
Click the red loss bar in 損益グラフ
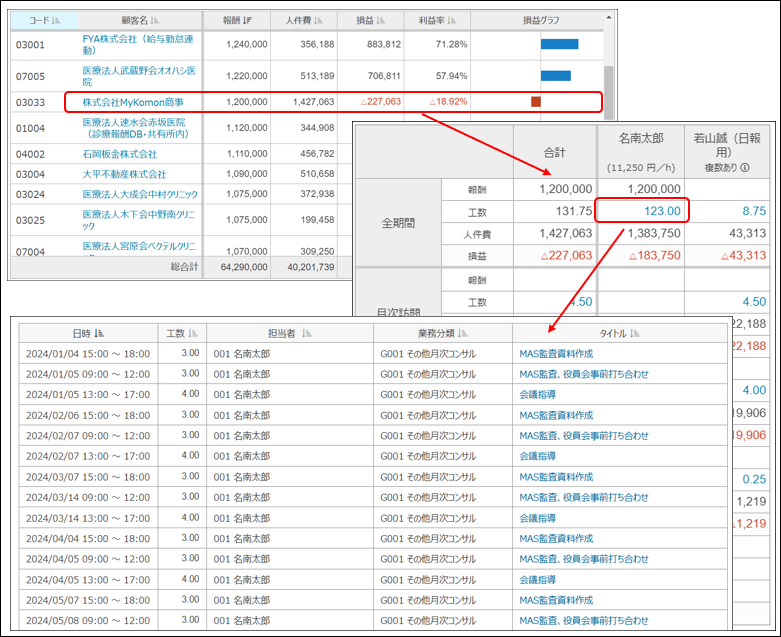tap(536, 102)
